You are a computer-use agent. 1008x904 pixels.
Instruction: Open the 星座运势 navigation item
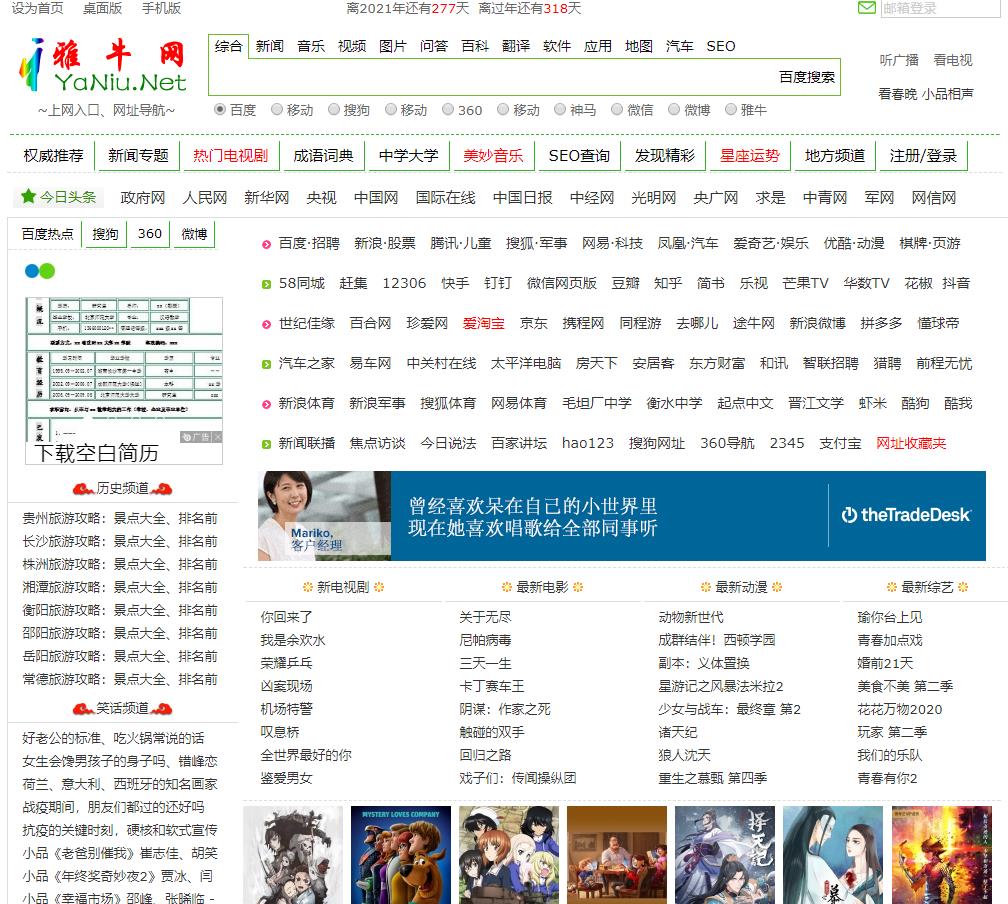750,156
